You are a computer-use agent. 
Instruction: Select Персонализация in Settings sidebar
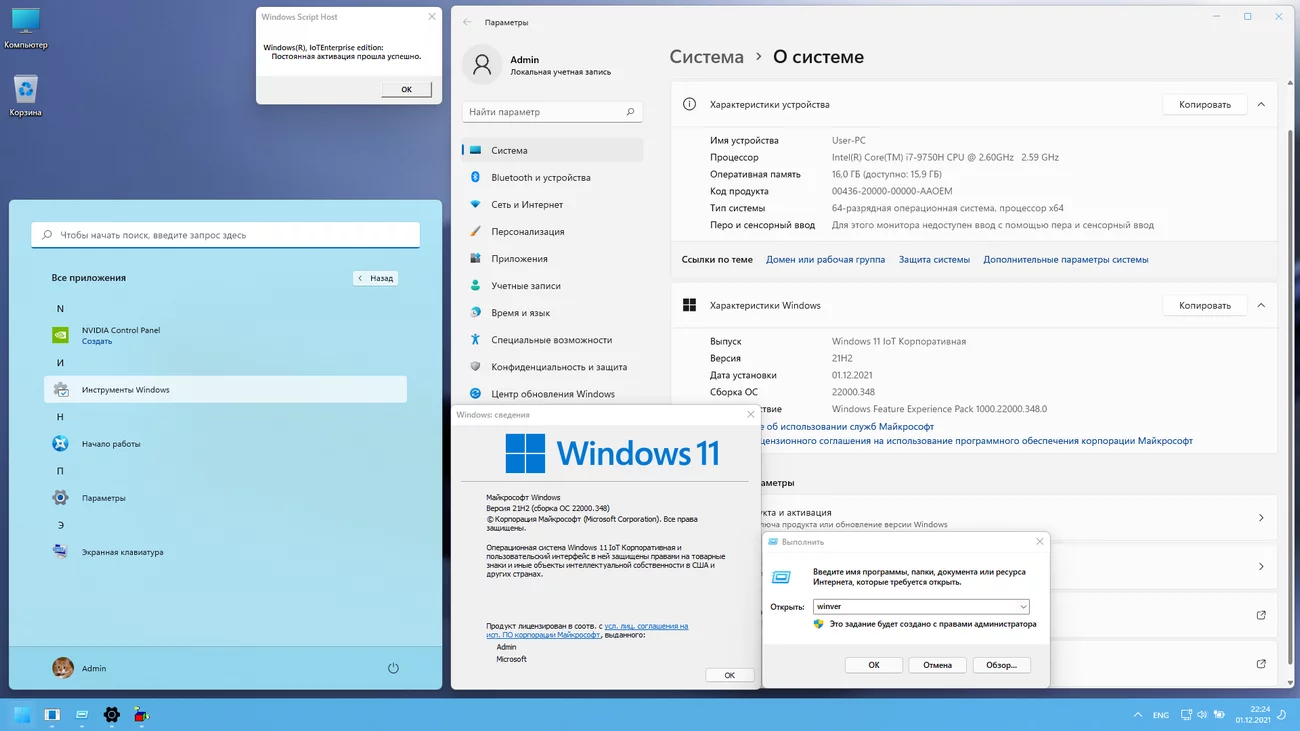pyautogui.click(x=553, y=231)
